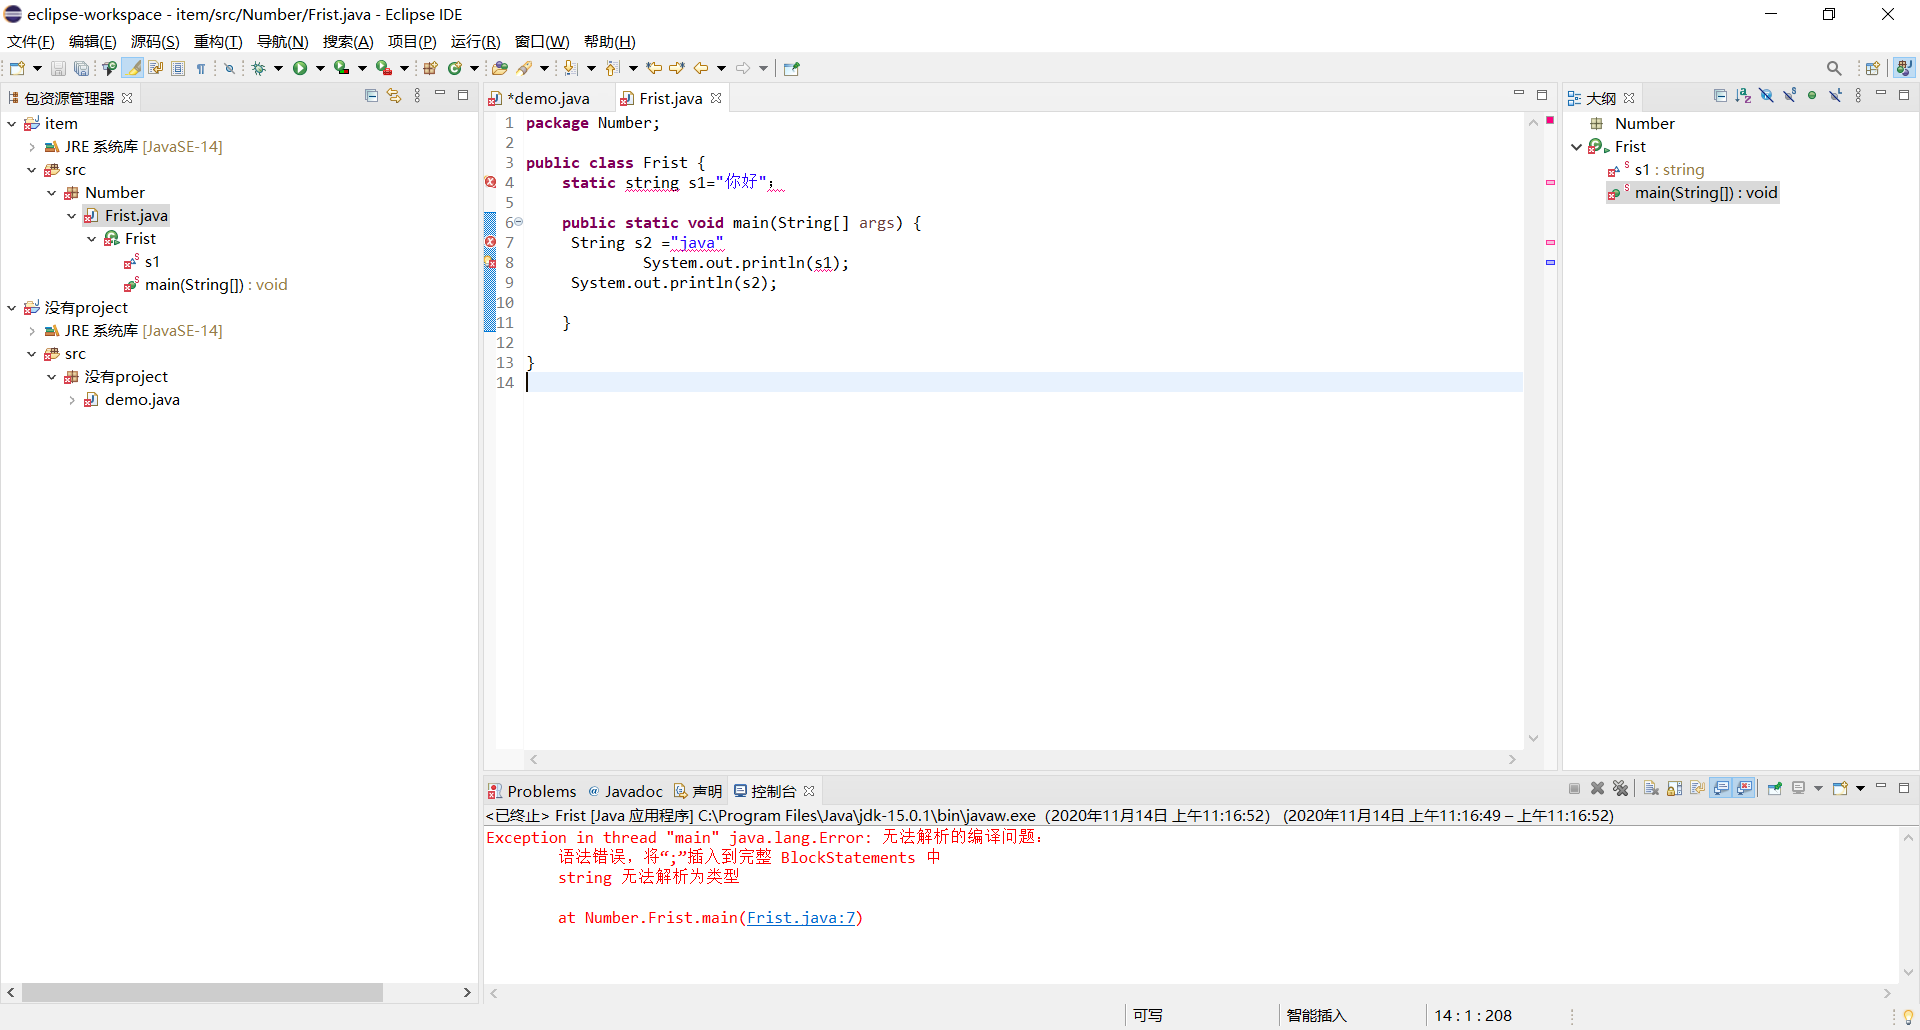Click the Open Perspective icon
The height and width of the screenshot is (1030, 1920).
[1873, 68]
